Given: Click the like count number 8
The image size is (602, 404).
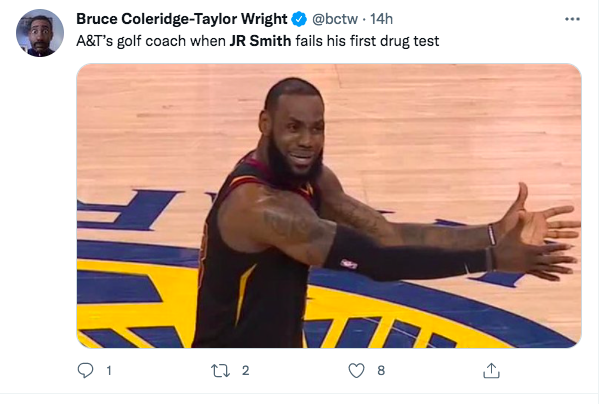Looking at the screenshot, I should point(381,371).
